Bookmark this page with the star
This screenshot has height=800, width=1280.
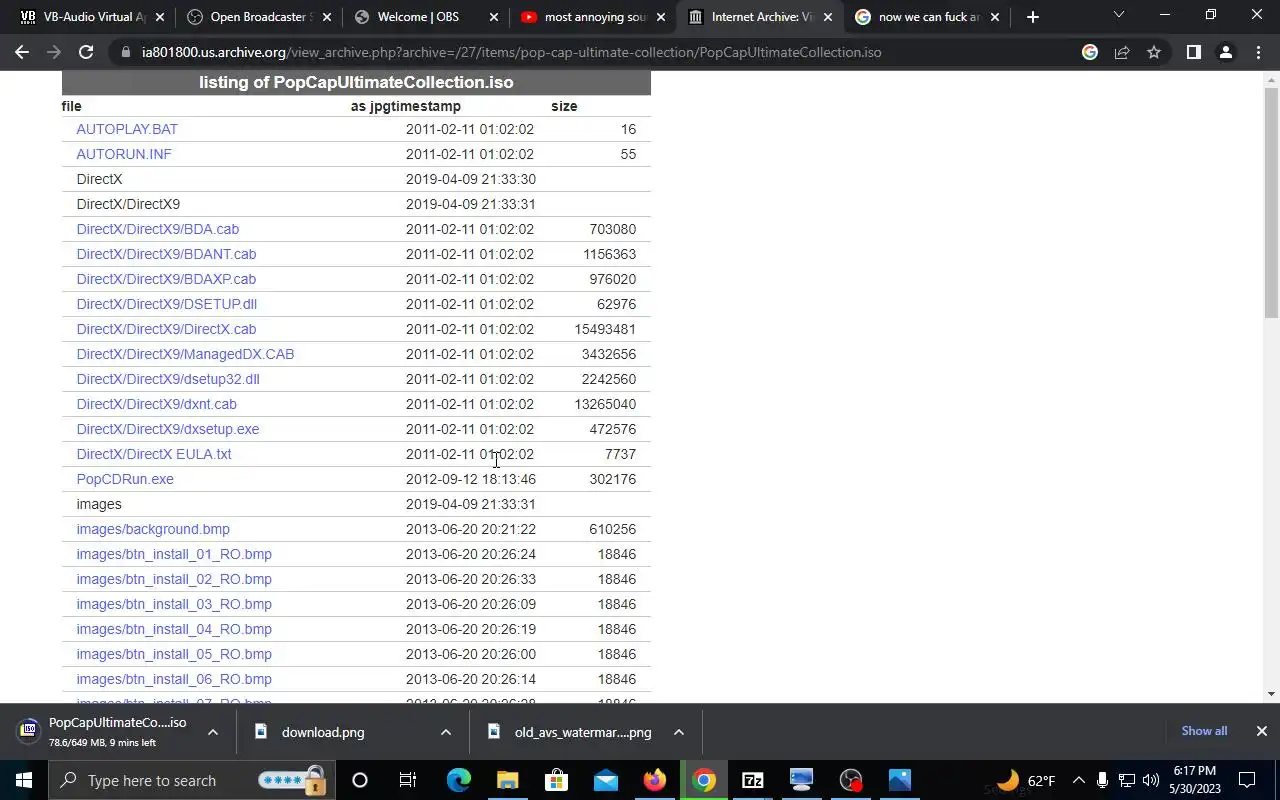1154,52
